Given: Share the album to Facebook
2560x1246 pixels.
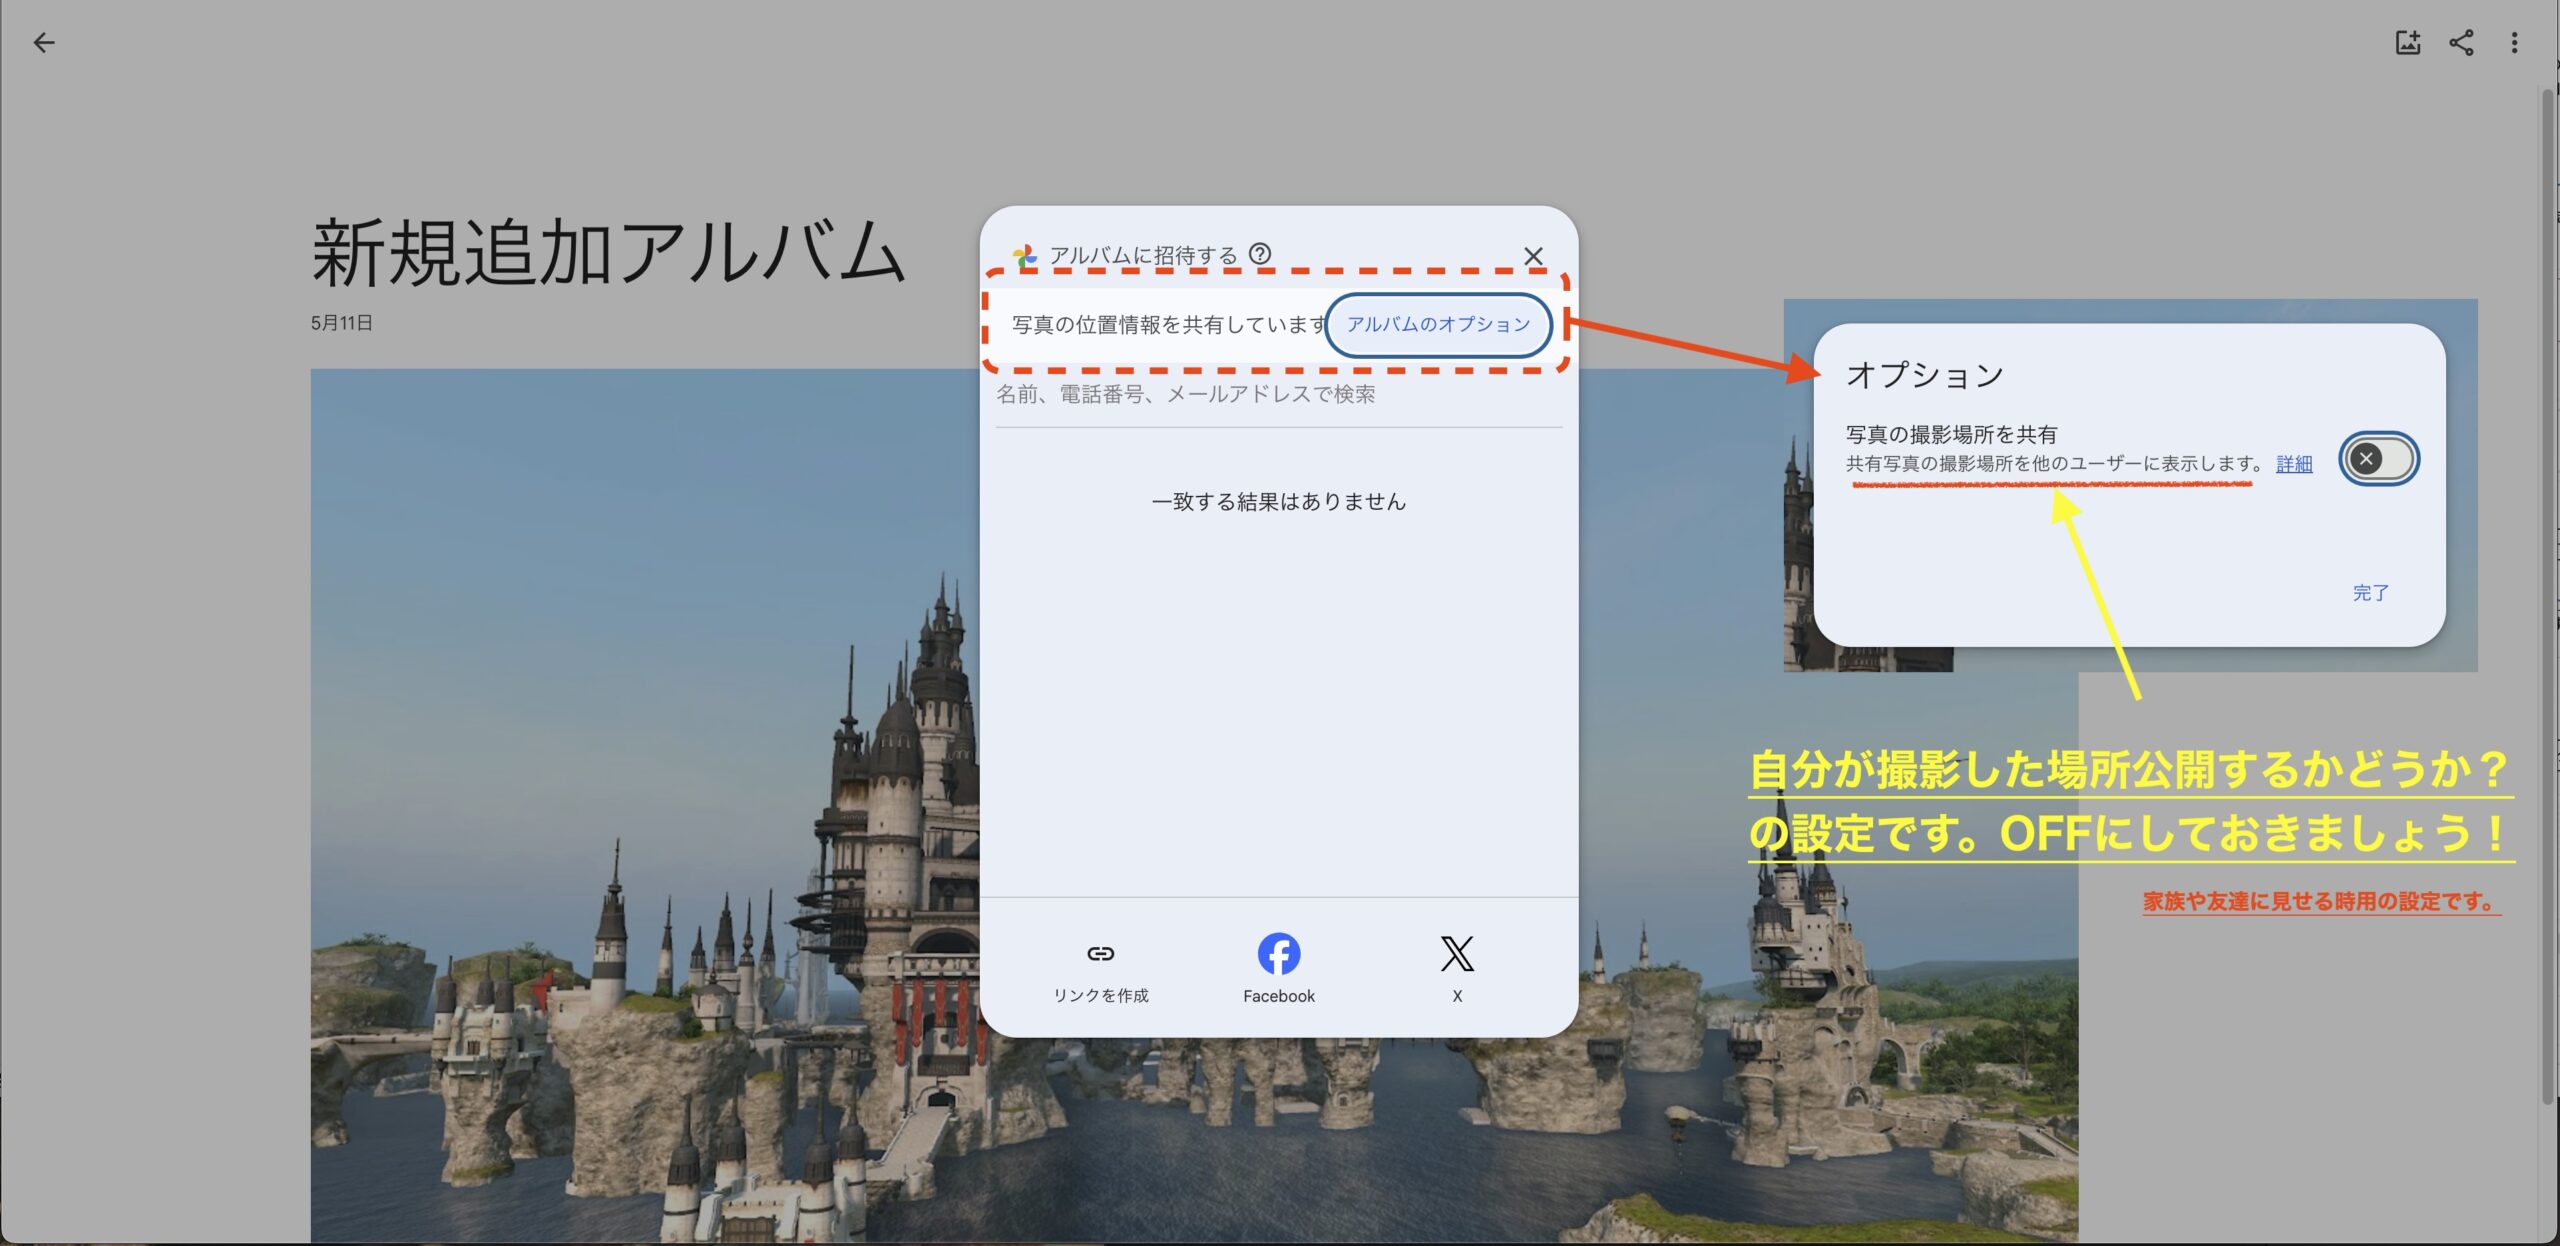Looking at the screenshot, I should coord(1278,968).
